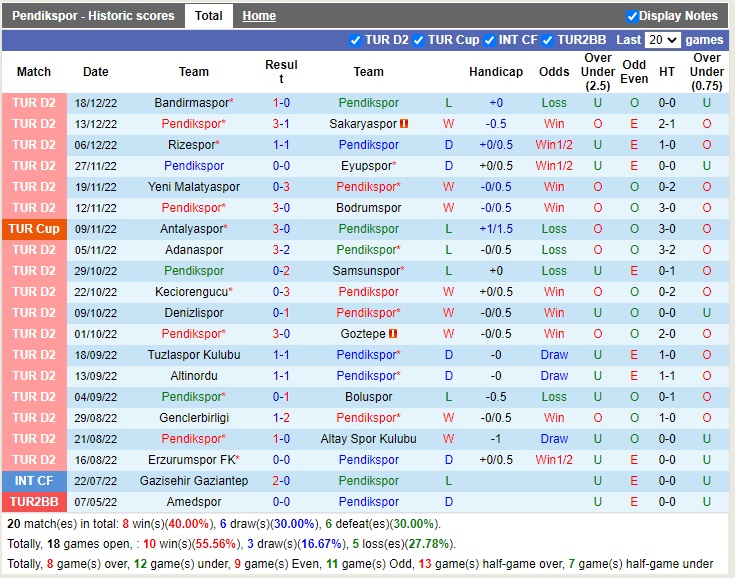This screenshot has height=578, width=736.
Task: Click the Result column header
Action: pyautogui.click(x=281, y=72)
